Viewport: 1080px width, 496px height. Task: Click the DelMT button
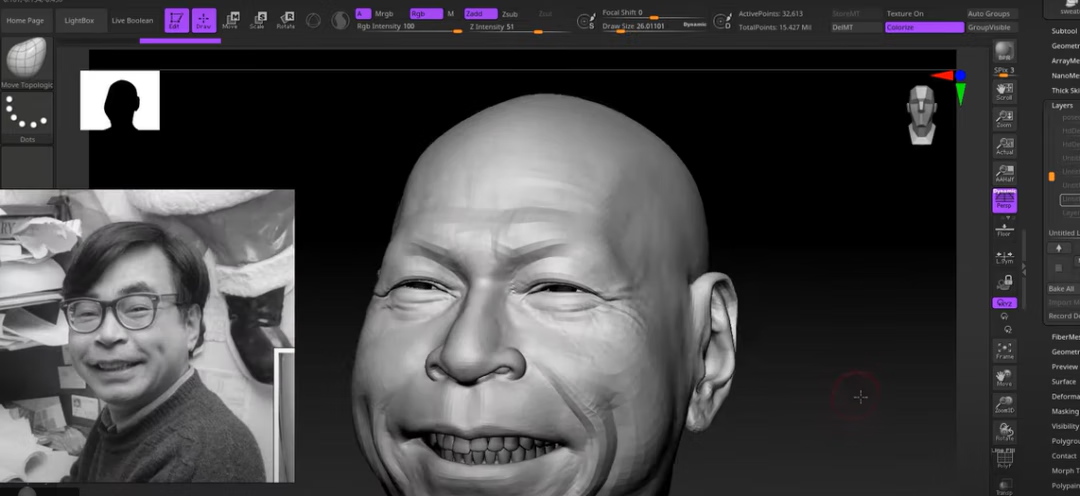pos(856,28)
